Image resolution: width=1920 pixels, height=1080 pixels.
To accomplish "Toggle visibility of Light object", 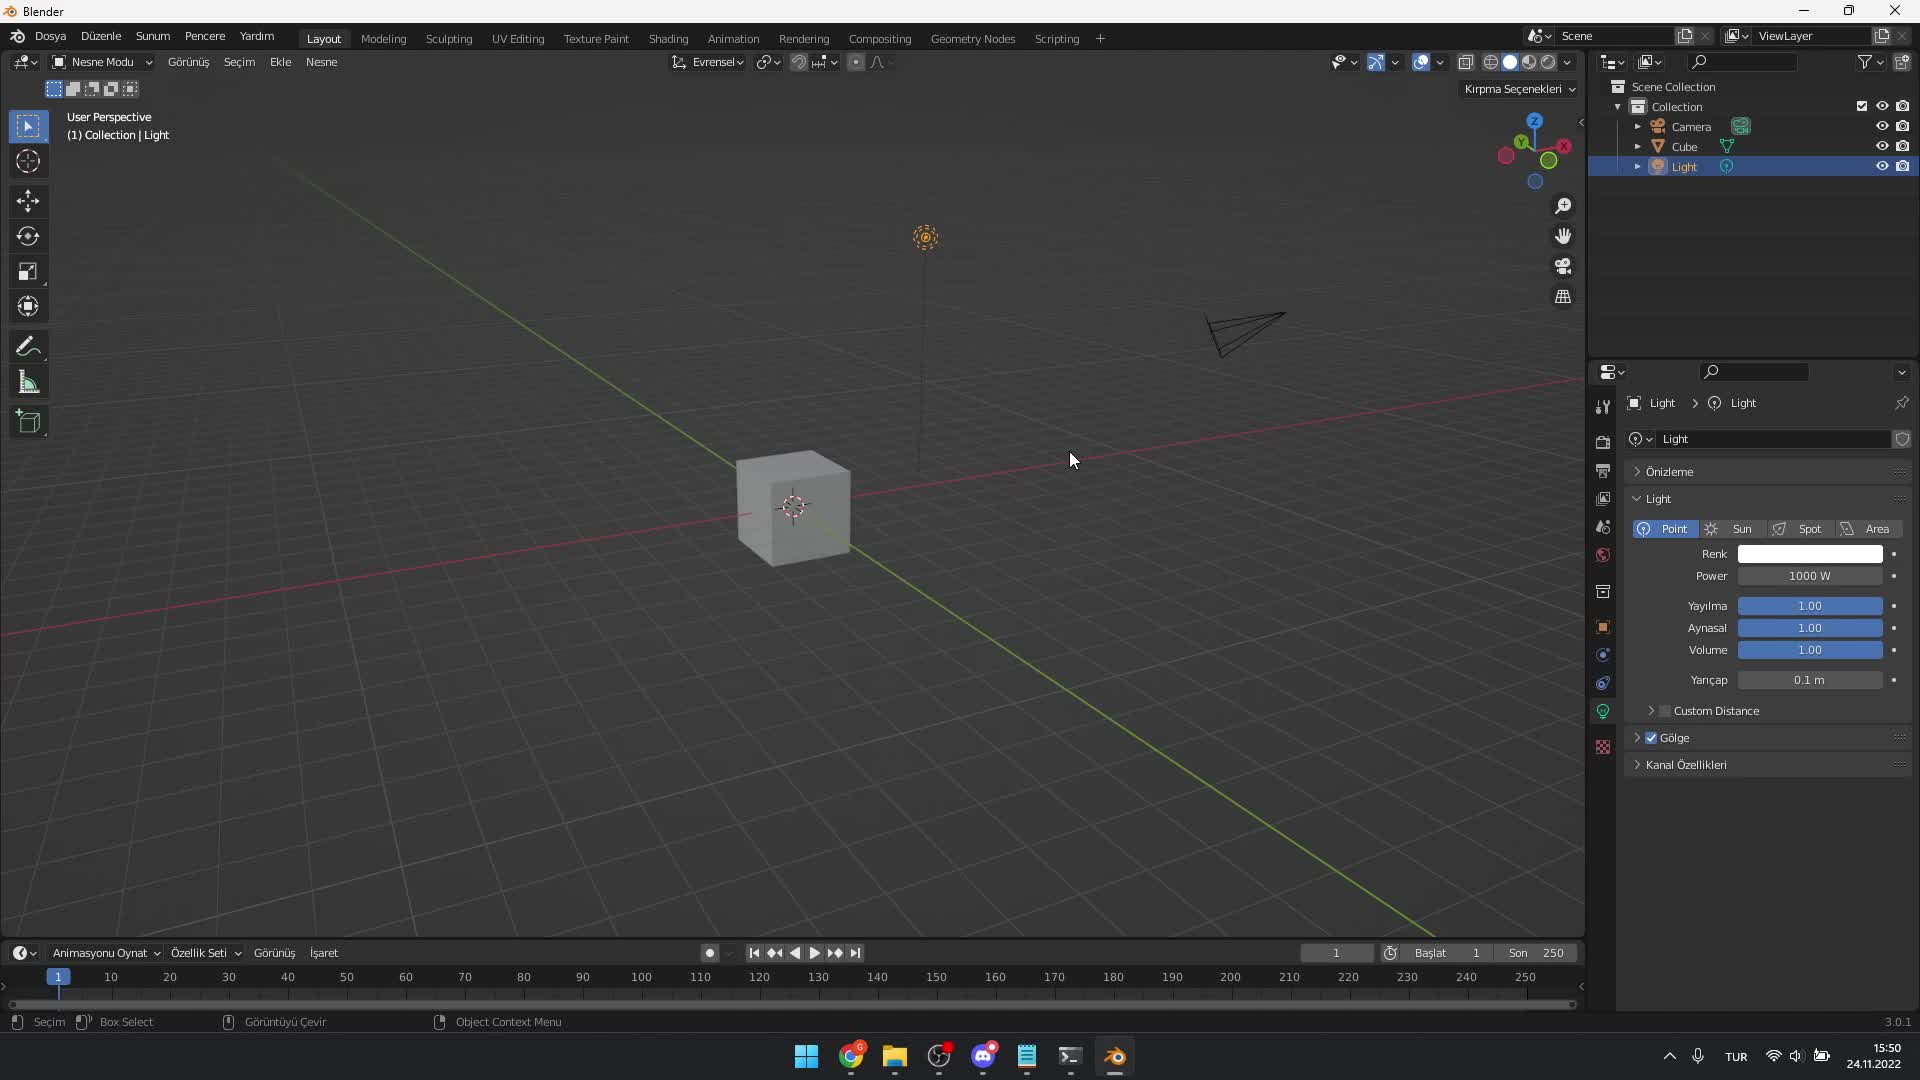I will pos(1880,165).
